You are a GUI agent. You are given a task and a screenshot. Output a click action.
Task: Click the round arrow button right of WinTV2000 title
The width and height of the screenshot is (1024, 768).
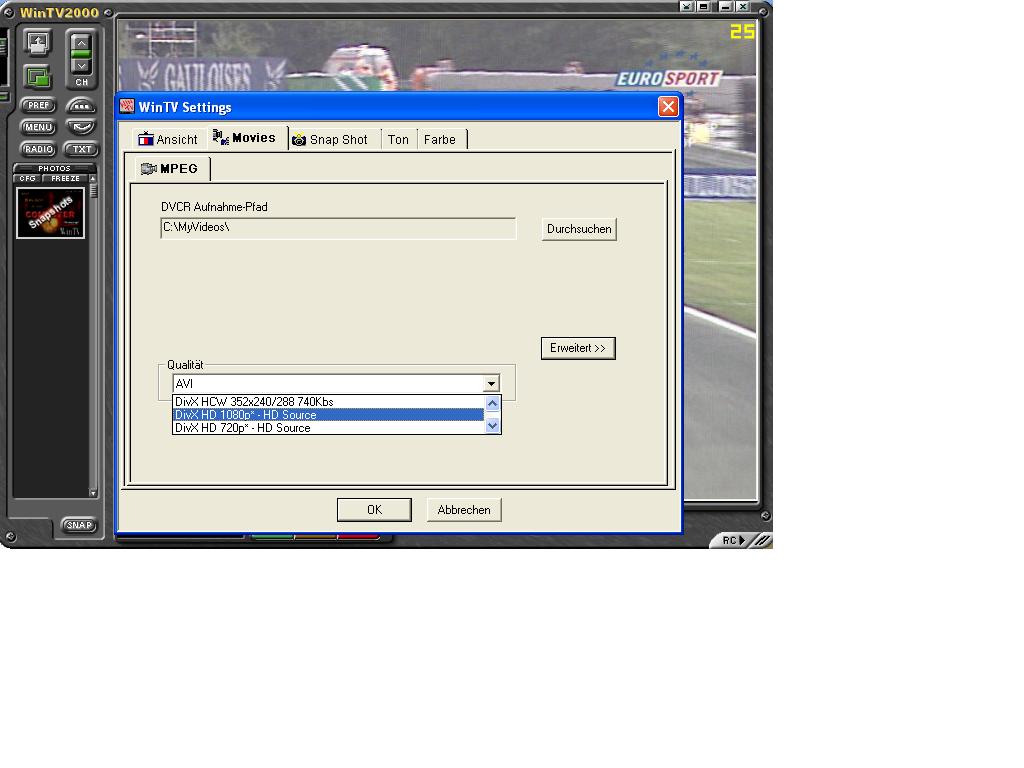(108, 12)
